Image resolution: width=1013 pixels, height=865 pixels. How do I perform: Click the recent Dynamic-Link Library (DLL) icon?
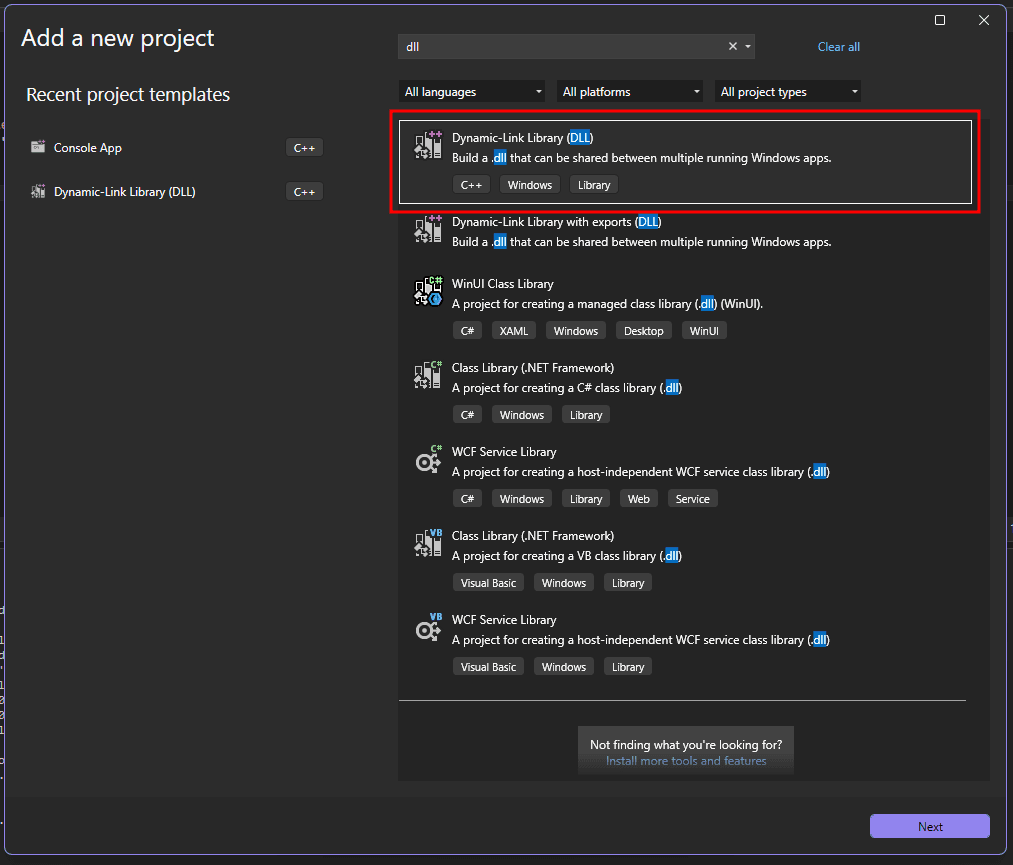(38, 191)
